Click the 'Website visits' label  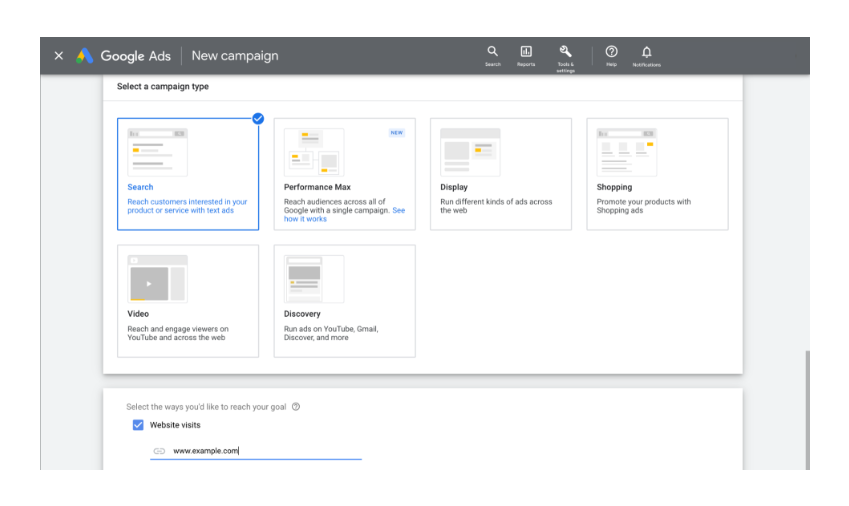(175, 425)
